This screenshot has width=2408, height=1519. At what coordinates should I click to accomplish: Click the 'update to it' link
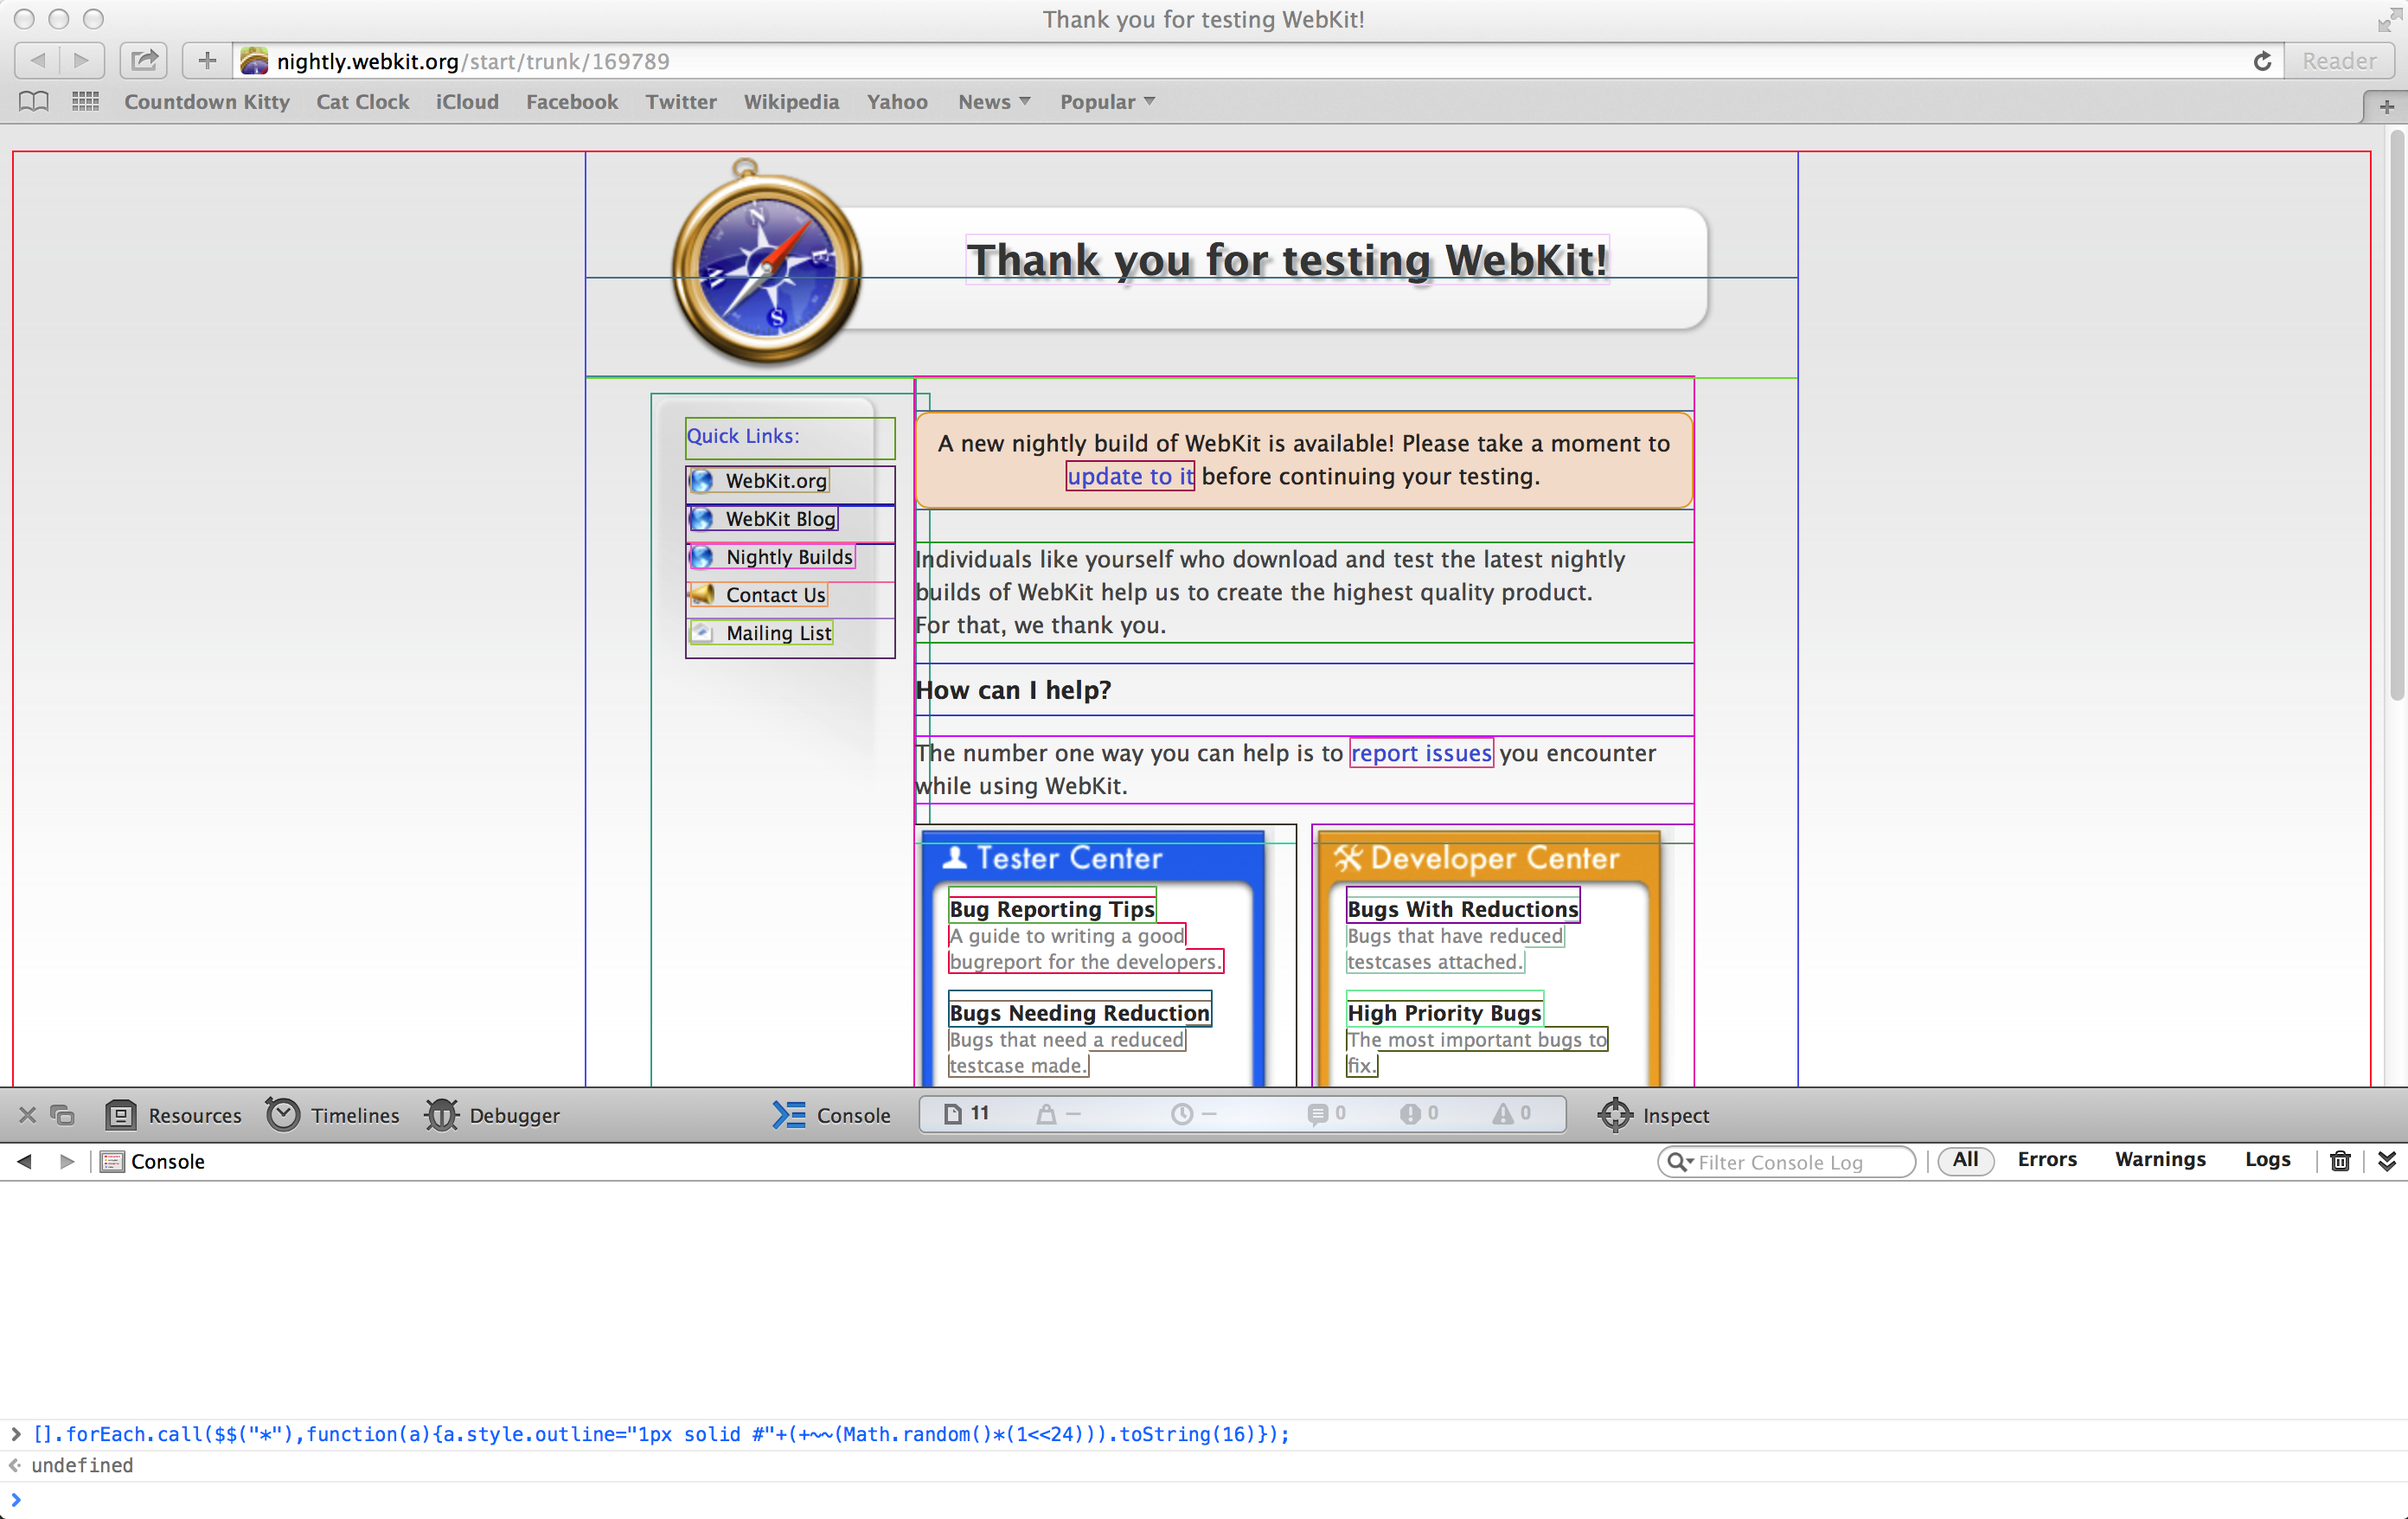coord(1129,476)
